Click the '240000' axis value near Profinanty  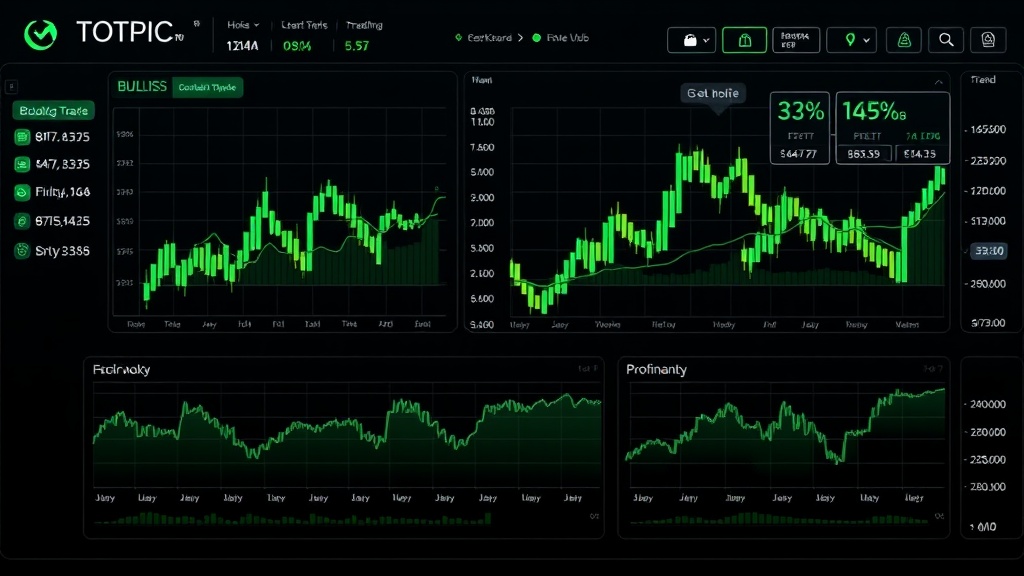(987, 404)
